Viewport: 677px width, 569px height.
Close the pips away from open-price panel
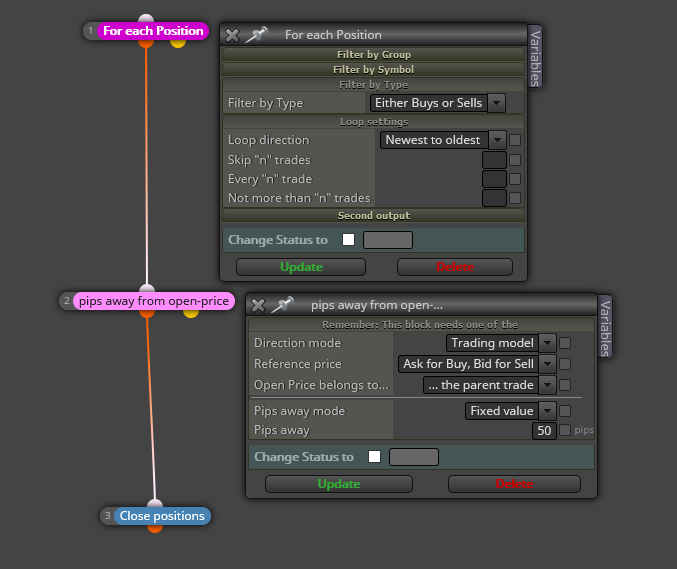258,306
